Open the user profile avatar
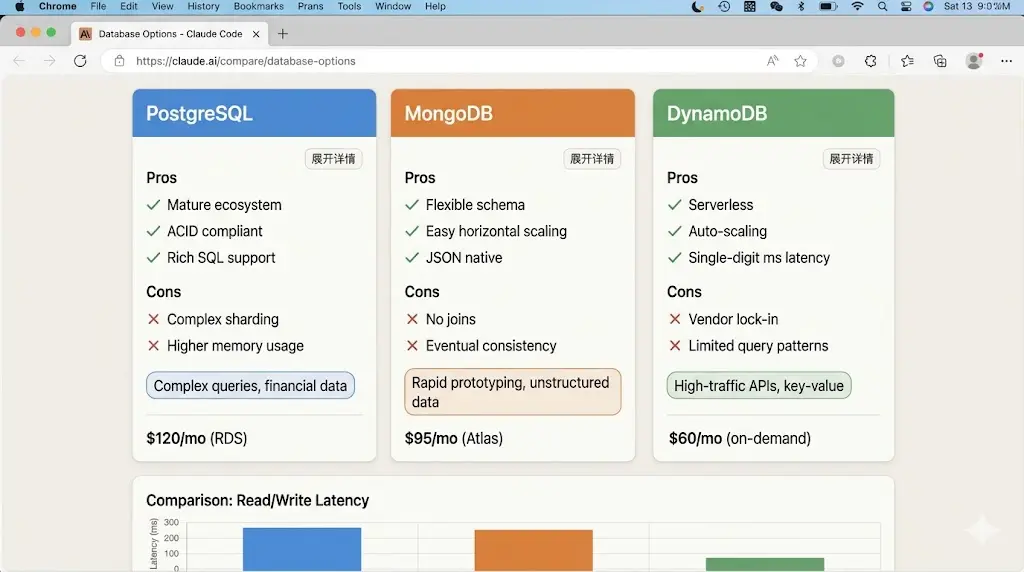The width and height of the screenshot is (1024, 572). tap(974, 61)
